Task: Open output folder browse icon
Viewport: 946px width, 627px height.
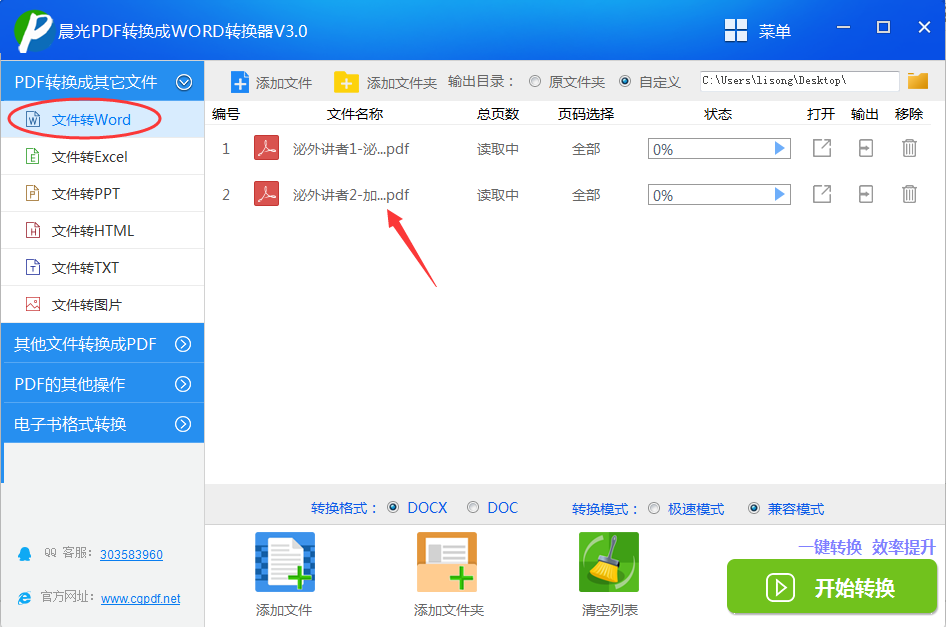Action: 918,81
